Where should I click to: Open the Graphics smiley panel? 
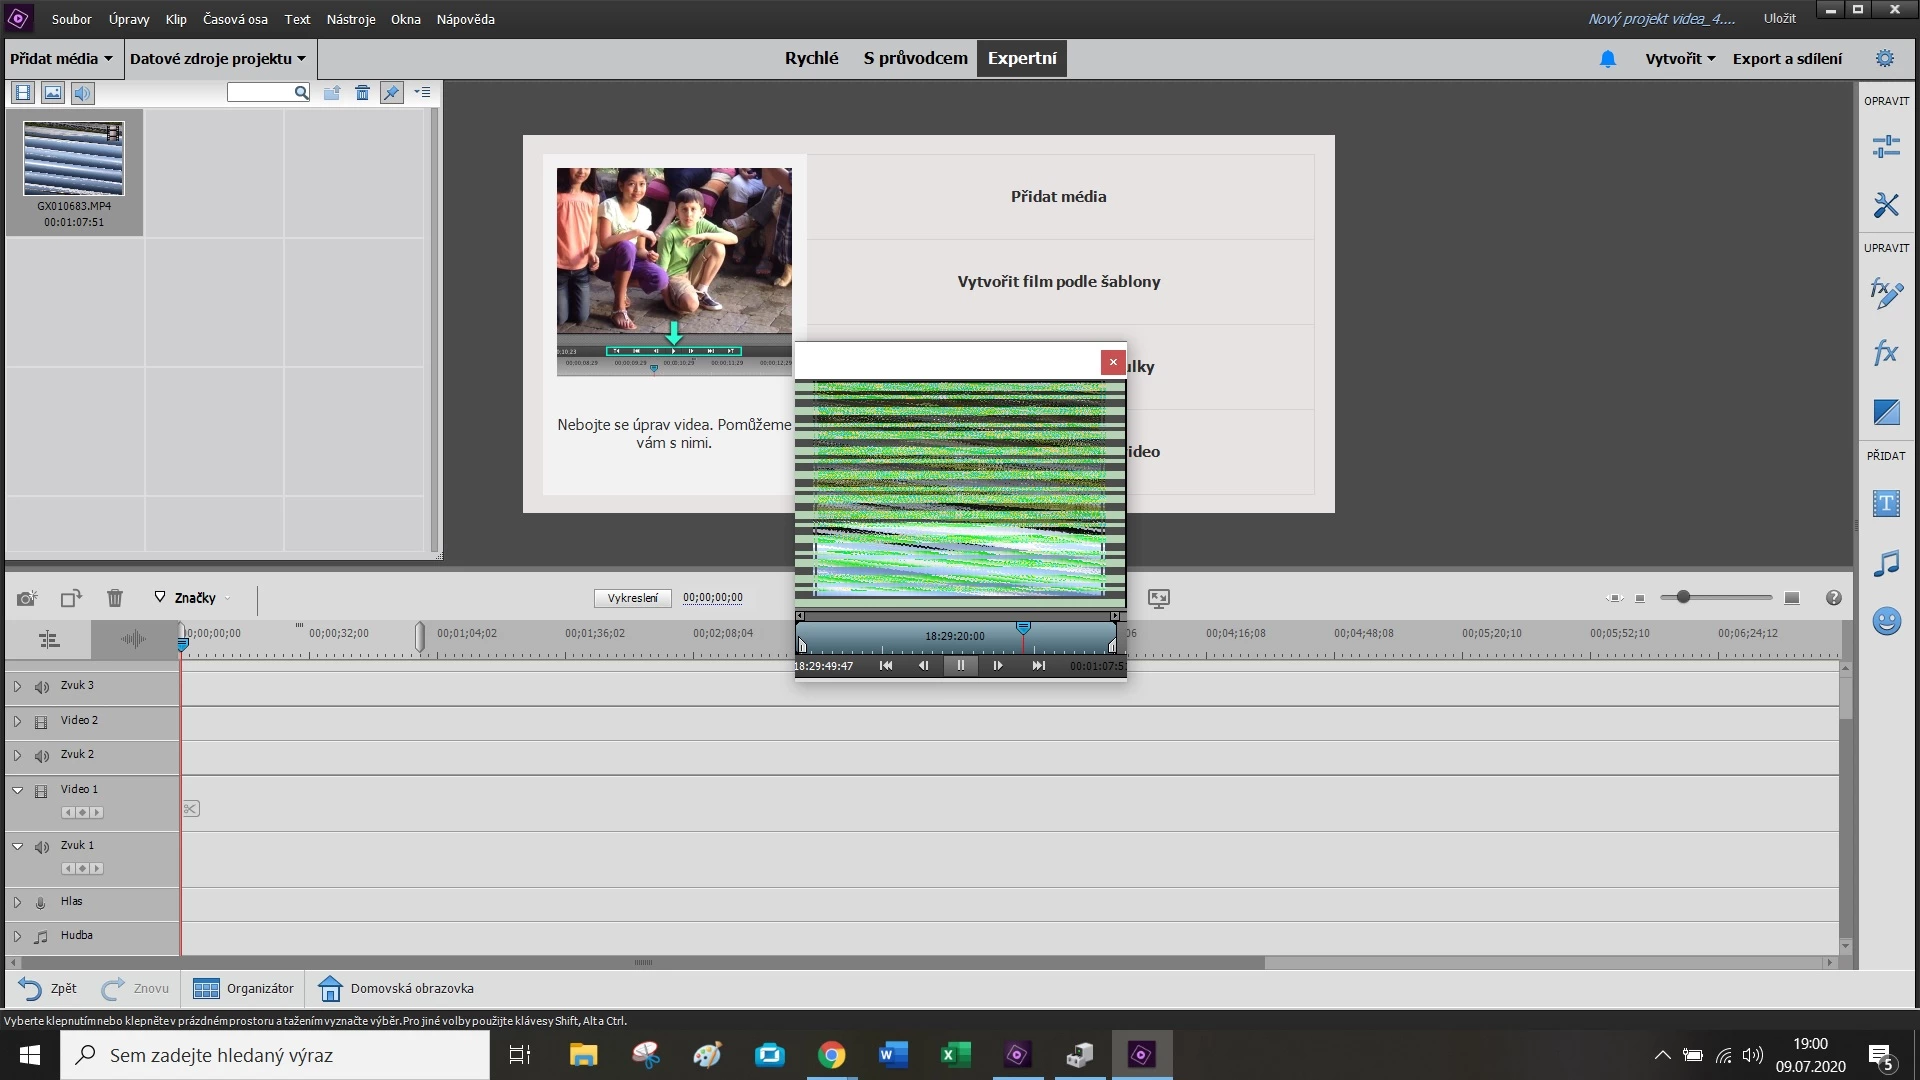pyautogui.click(x=1886, y=621)
